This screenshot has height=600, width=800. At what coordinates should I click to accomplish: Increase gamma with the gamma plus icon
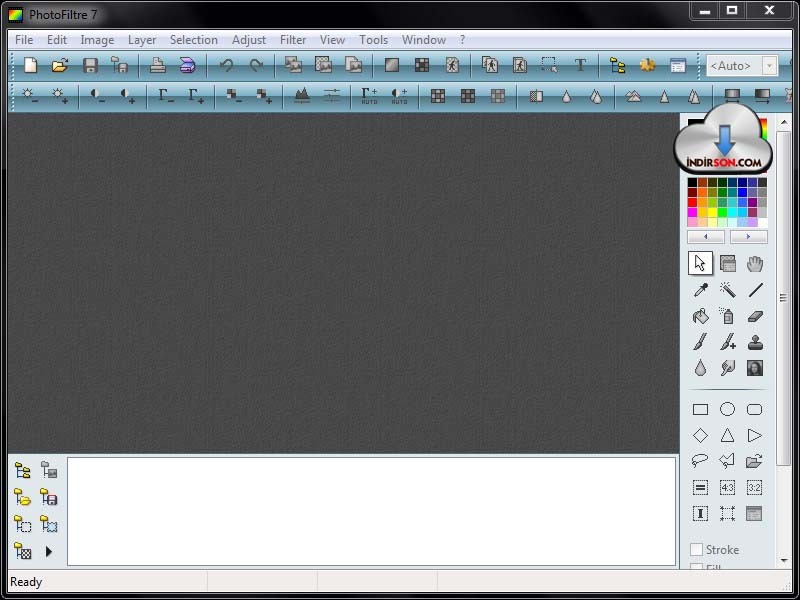pyautogui.click(x=196, y=95)
